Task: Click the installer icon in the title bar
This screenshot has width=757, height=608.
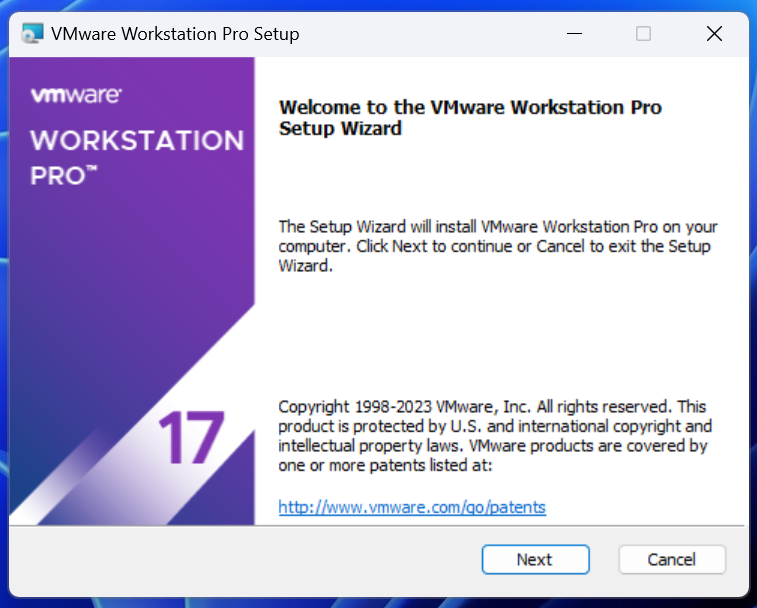Action: tap(32, 34)
